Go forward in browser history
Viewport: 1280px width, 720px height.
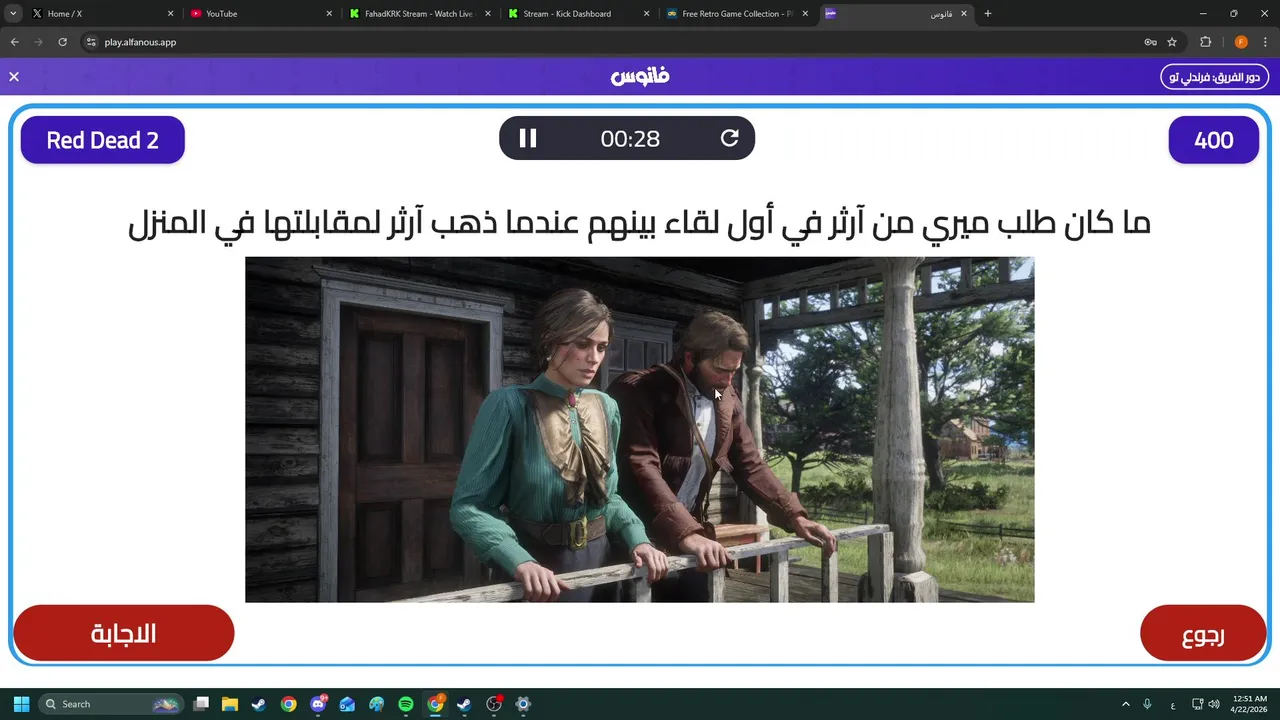click(38, 42)
